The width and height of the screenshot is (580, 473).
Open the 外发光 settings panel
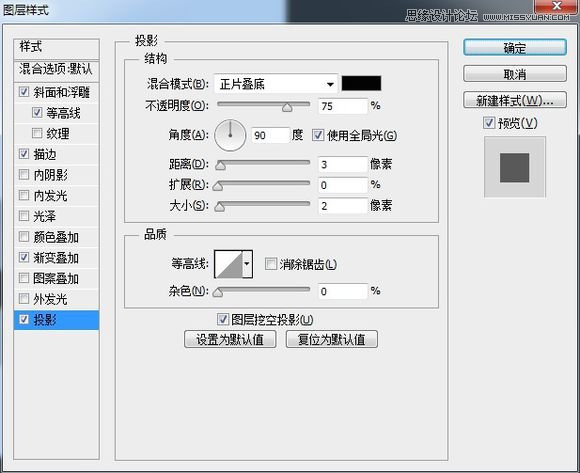pyautogui.click(x=50, y=299)
